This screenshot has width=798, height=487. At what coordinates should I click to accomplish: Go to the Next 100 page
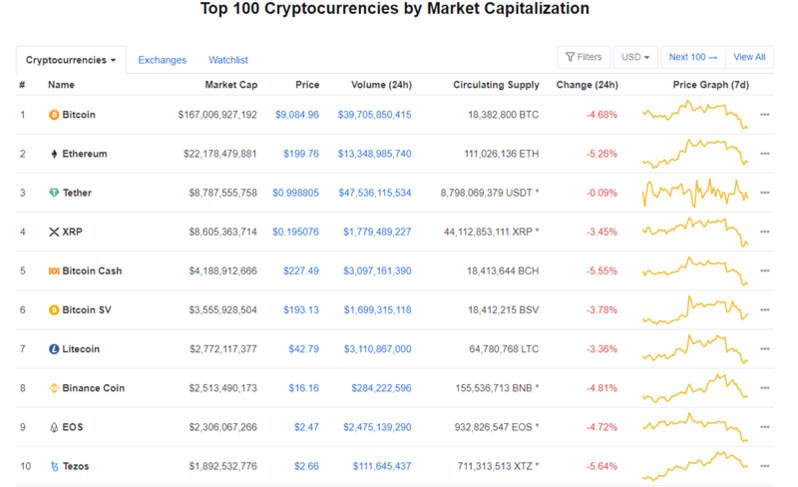click(x=693, y=57)
